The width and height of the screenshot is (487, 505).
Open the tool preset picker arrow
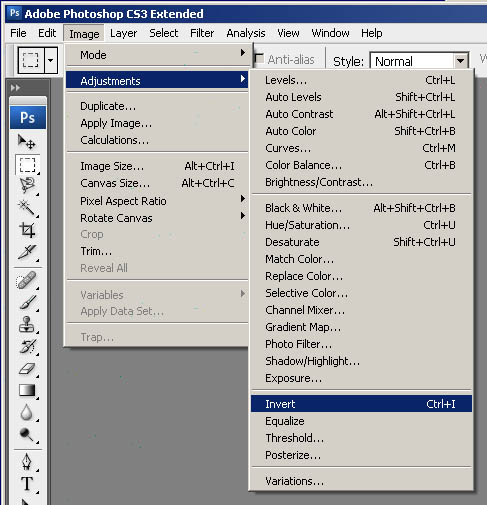(51, 60)
